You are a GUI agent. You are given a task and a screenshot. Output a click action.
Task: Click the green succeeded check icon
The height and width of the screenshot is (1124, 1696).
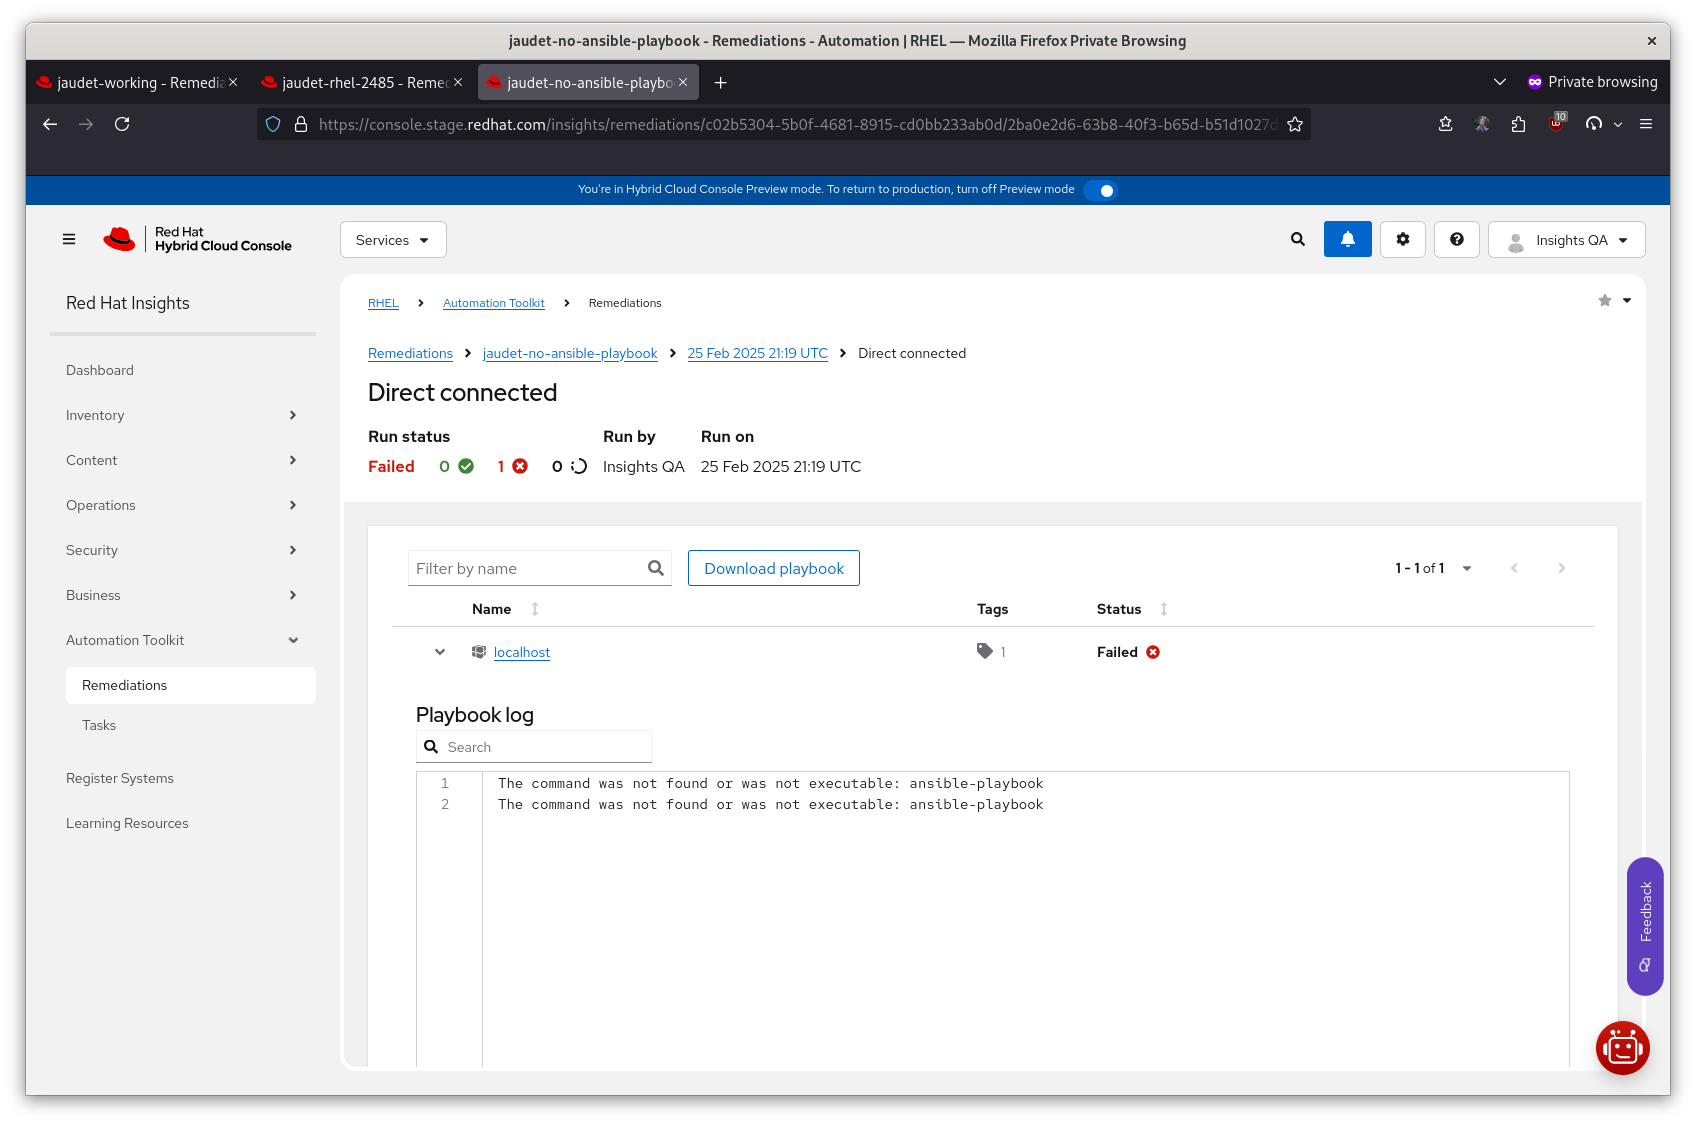466,466
